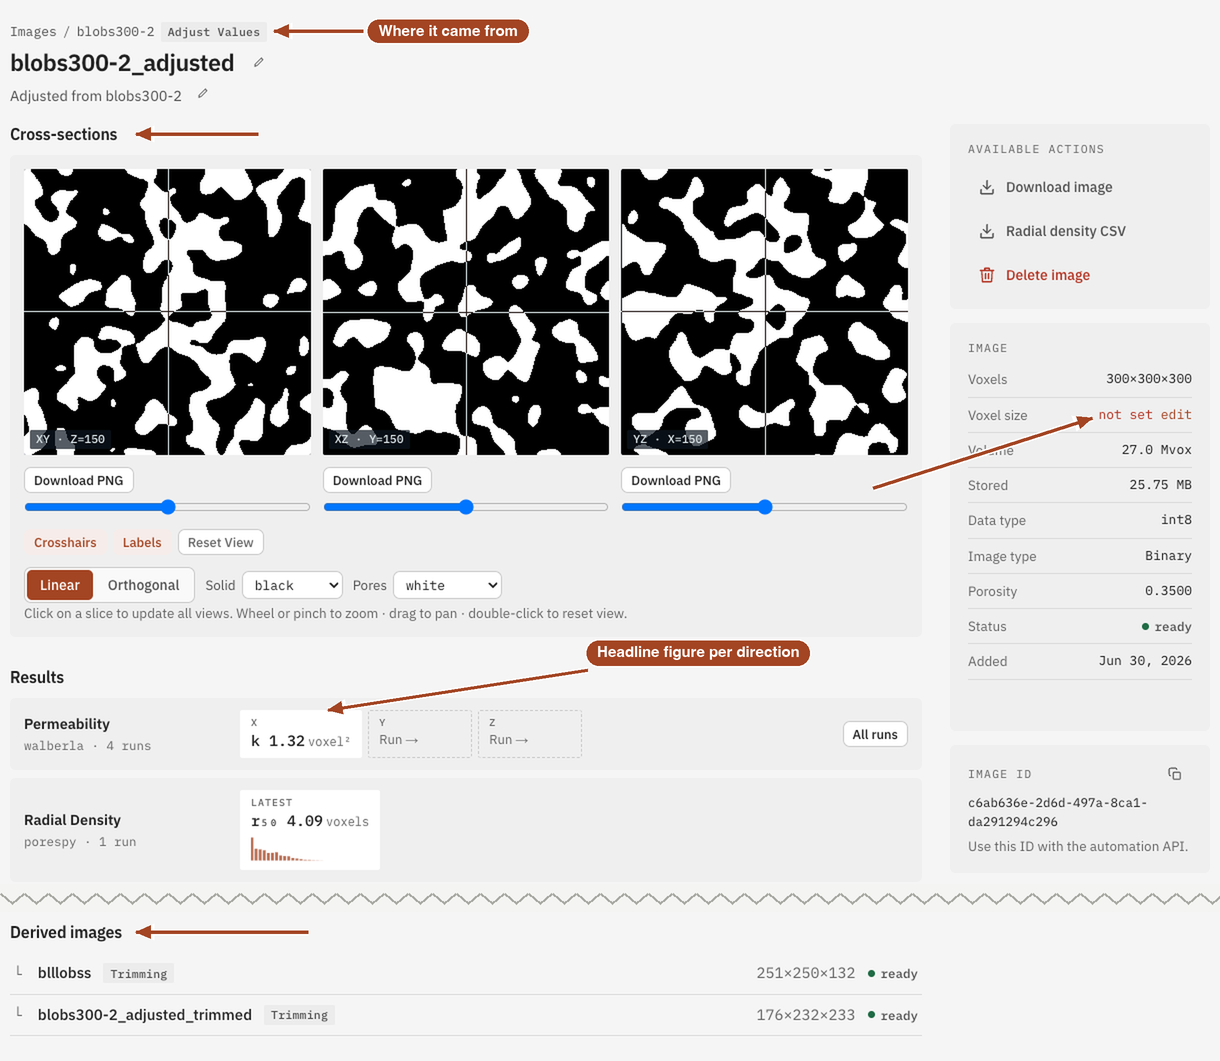Click the Voxels value 300×300×300
1220x1061 pixels.
click(x=1149, y=379)
